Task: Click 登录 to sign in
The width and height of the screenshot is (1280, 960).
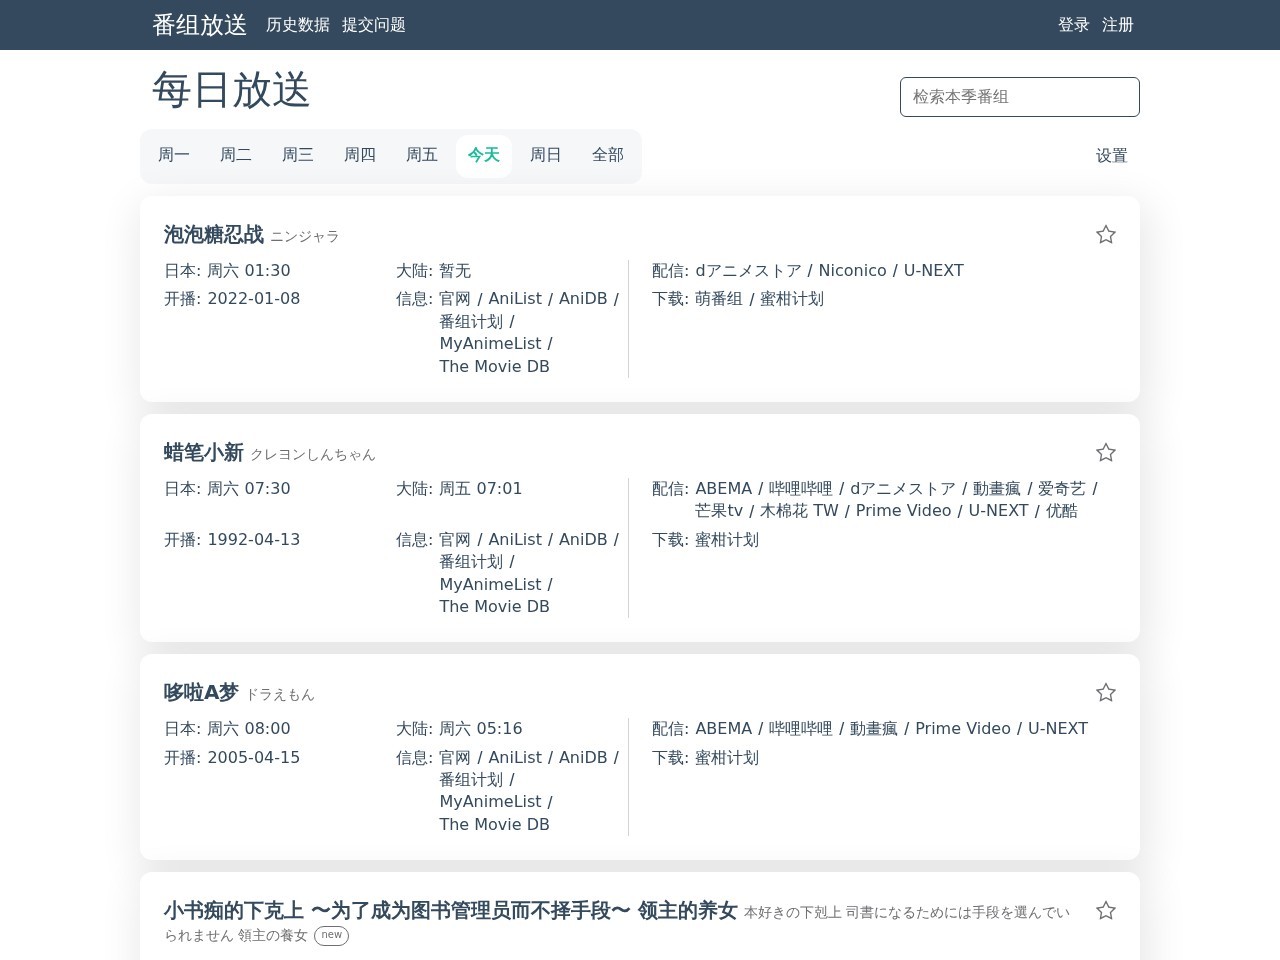Action: tap(1073, 25)
